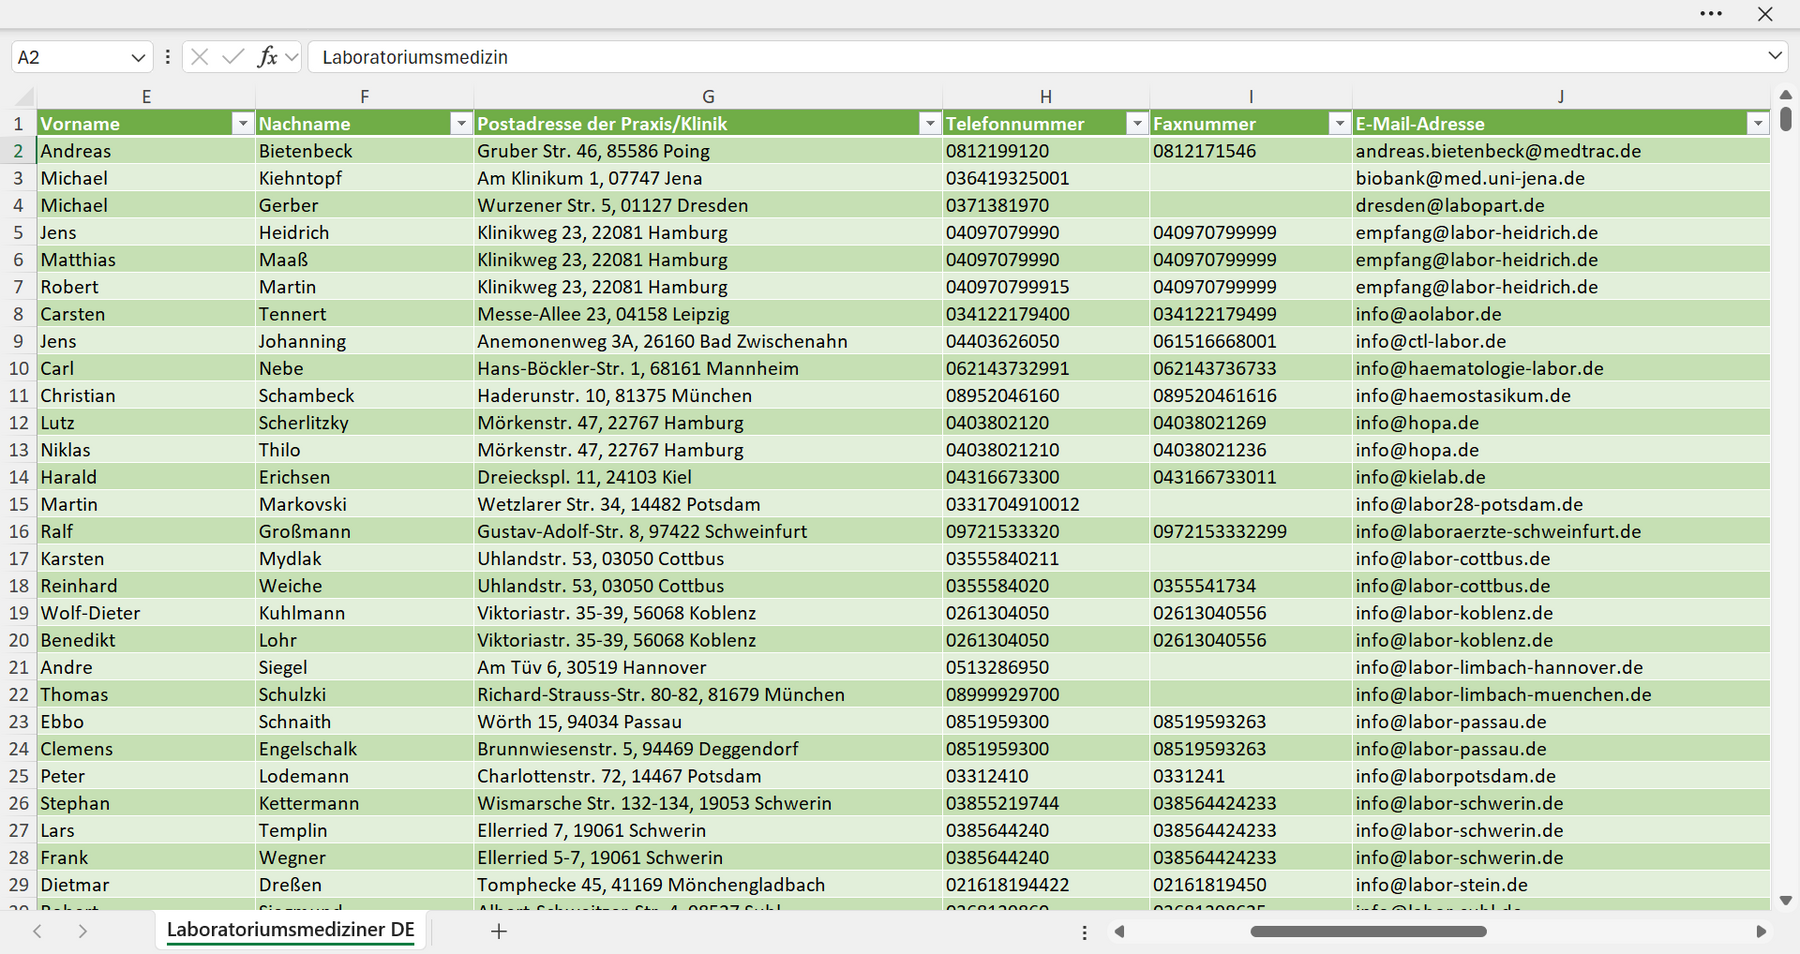Click the previous sheet navigation arrow
Viewport: 1800px width, 954px height.
[x=37, y=931]
